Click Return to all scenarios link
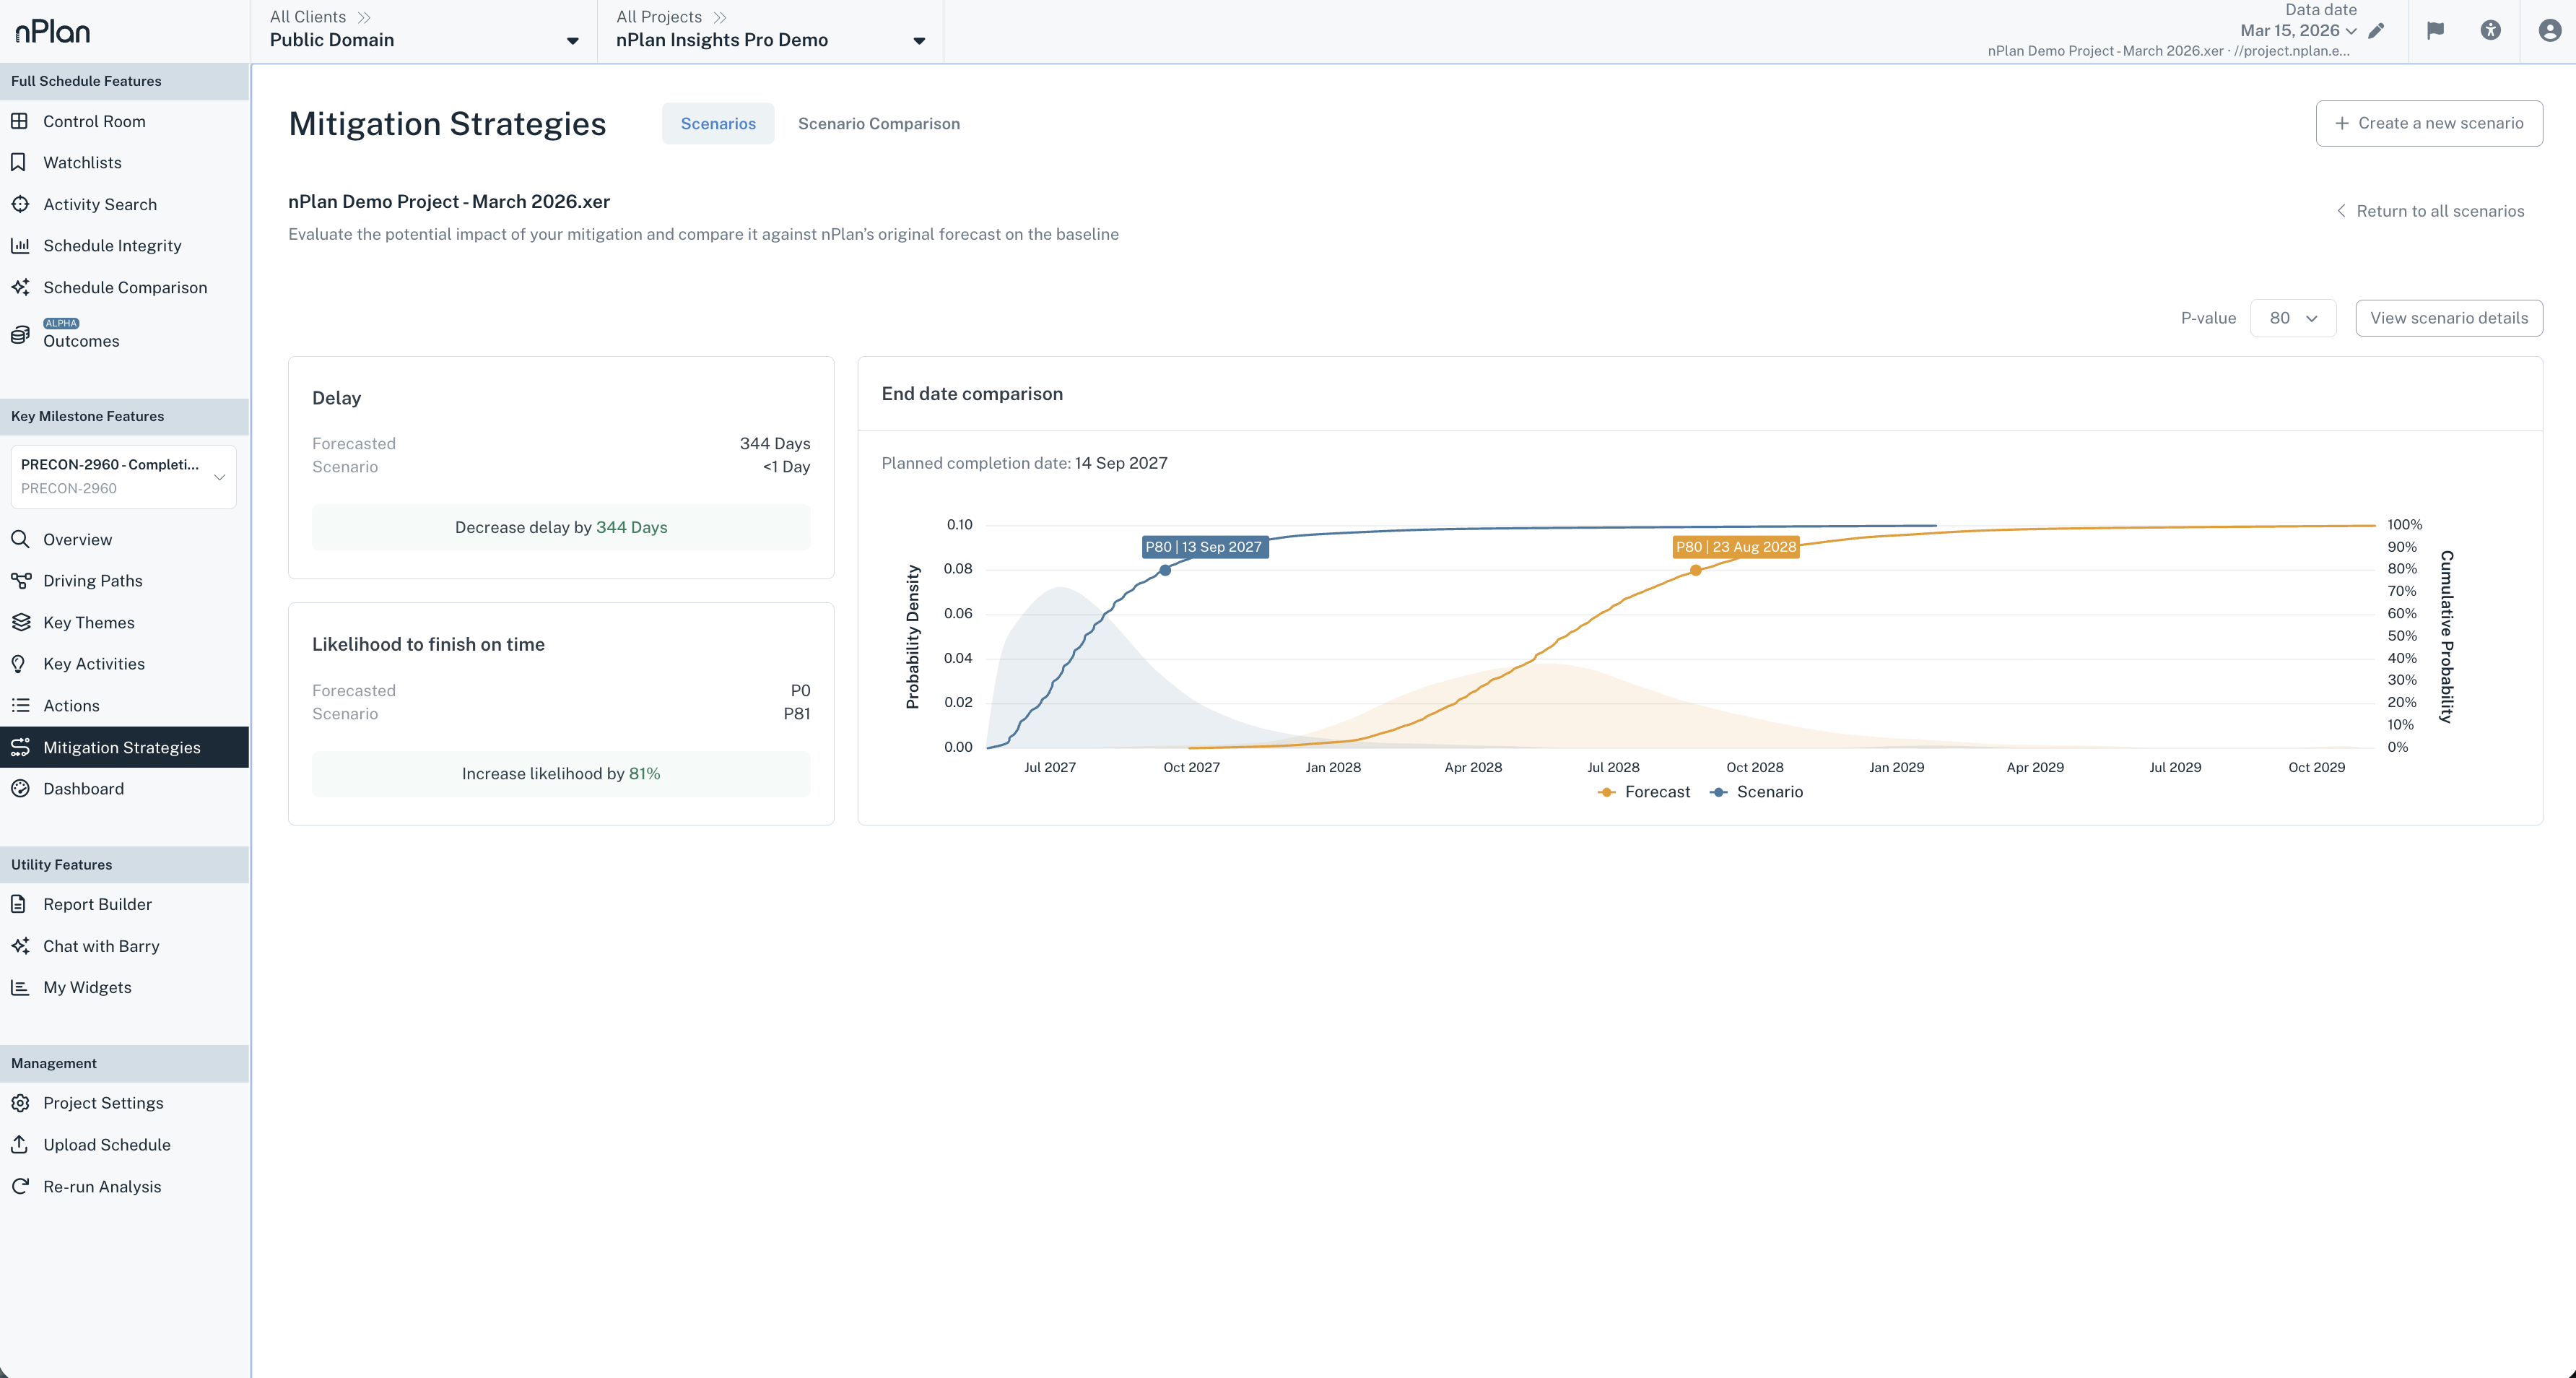This screenshot has height=1378, width=2576. 2430,211
